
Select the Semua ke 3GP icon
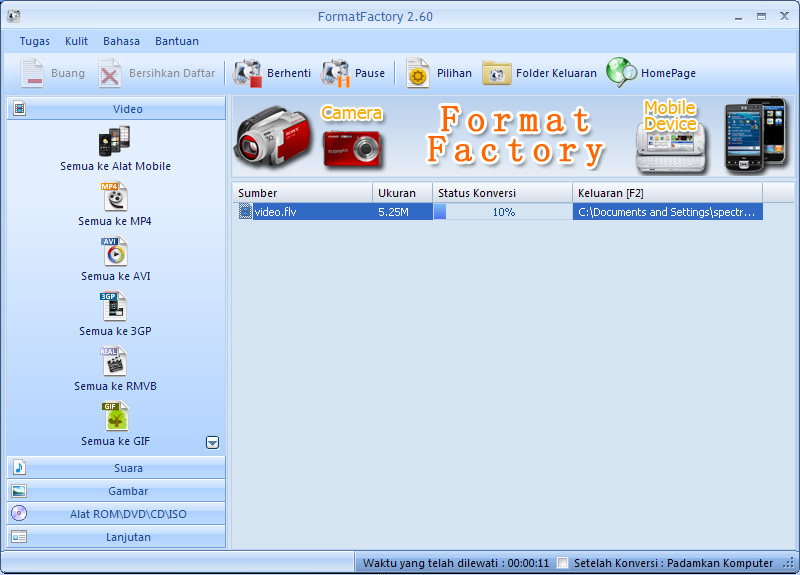point(113,306)
